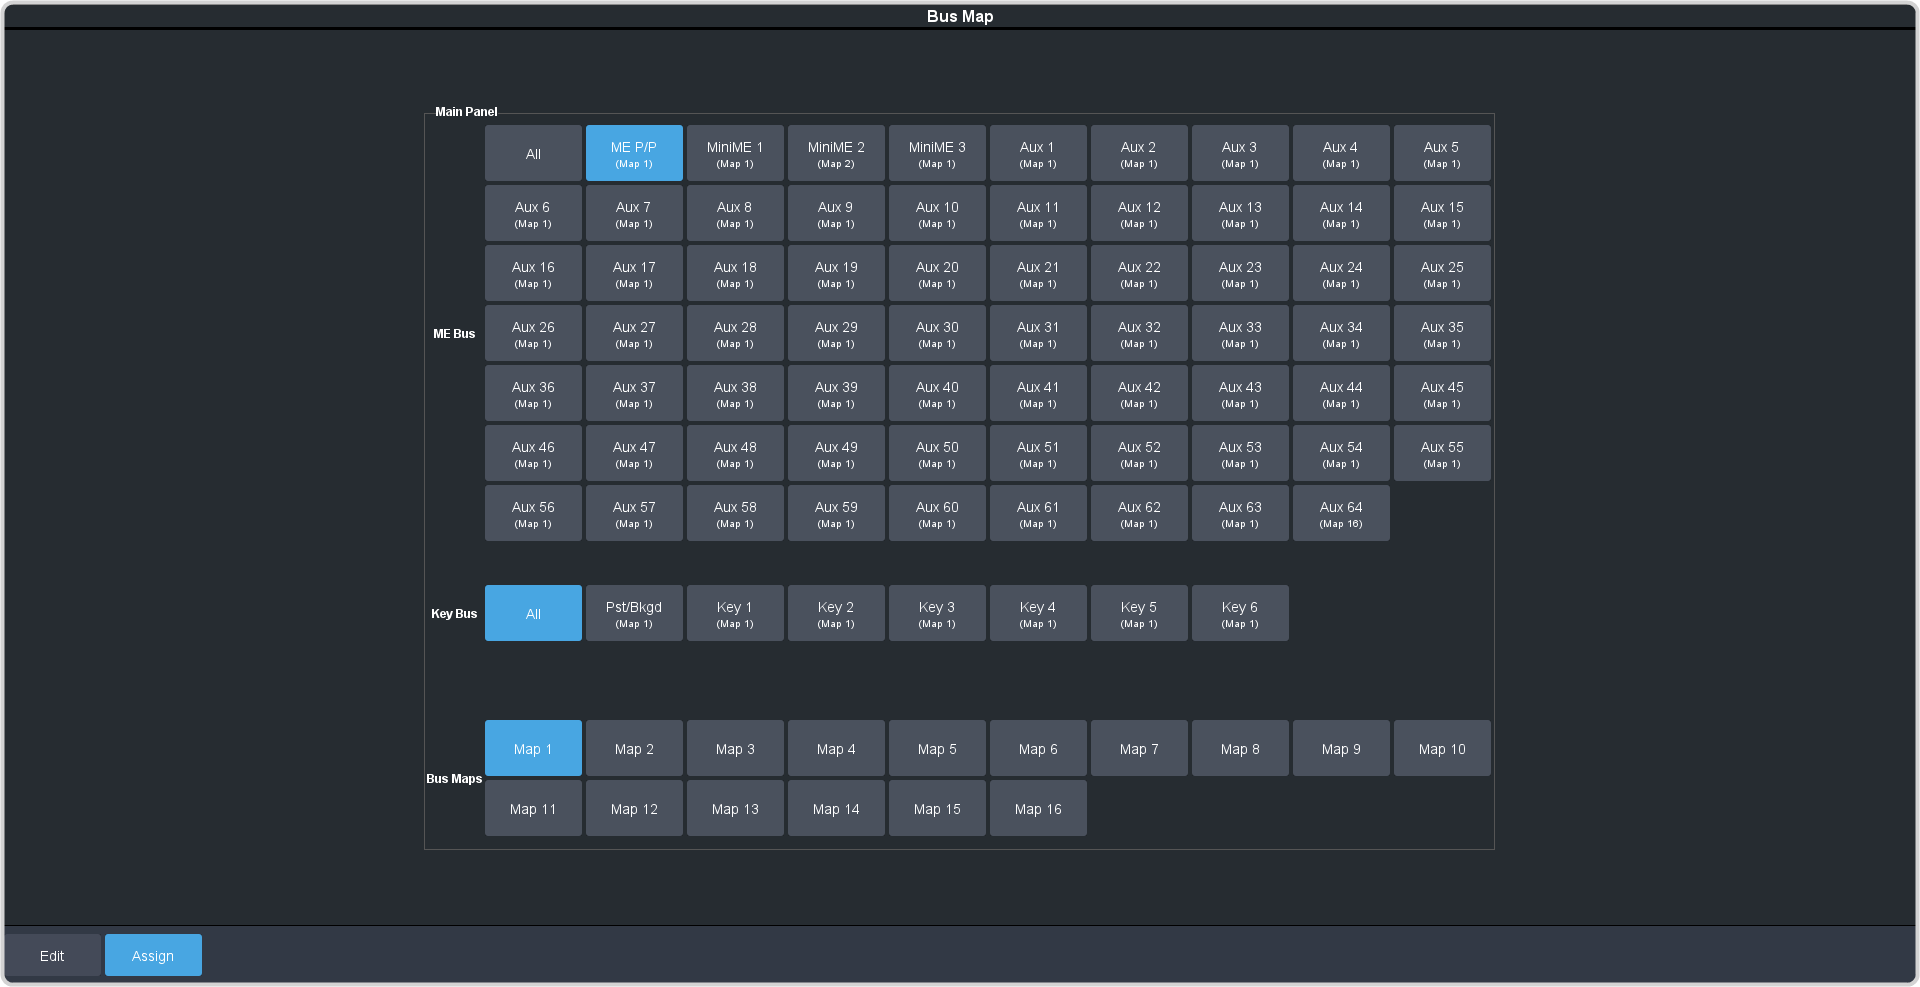Click the MiniME 2 bus button

click(x=836, y=153)
